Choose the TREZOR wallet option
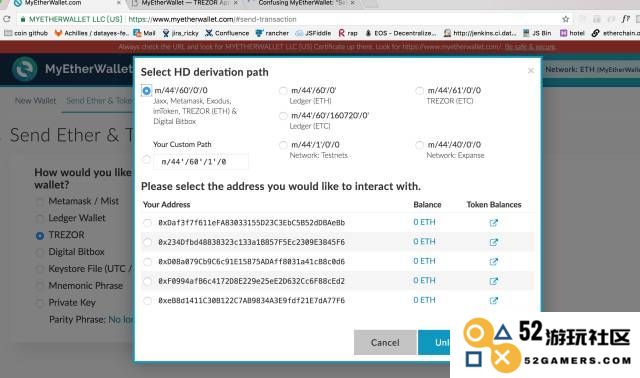 coord(40,236)
